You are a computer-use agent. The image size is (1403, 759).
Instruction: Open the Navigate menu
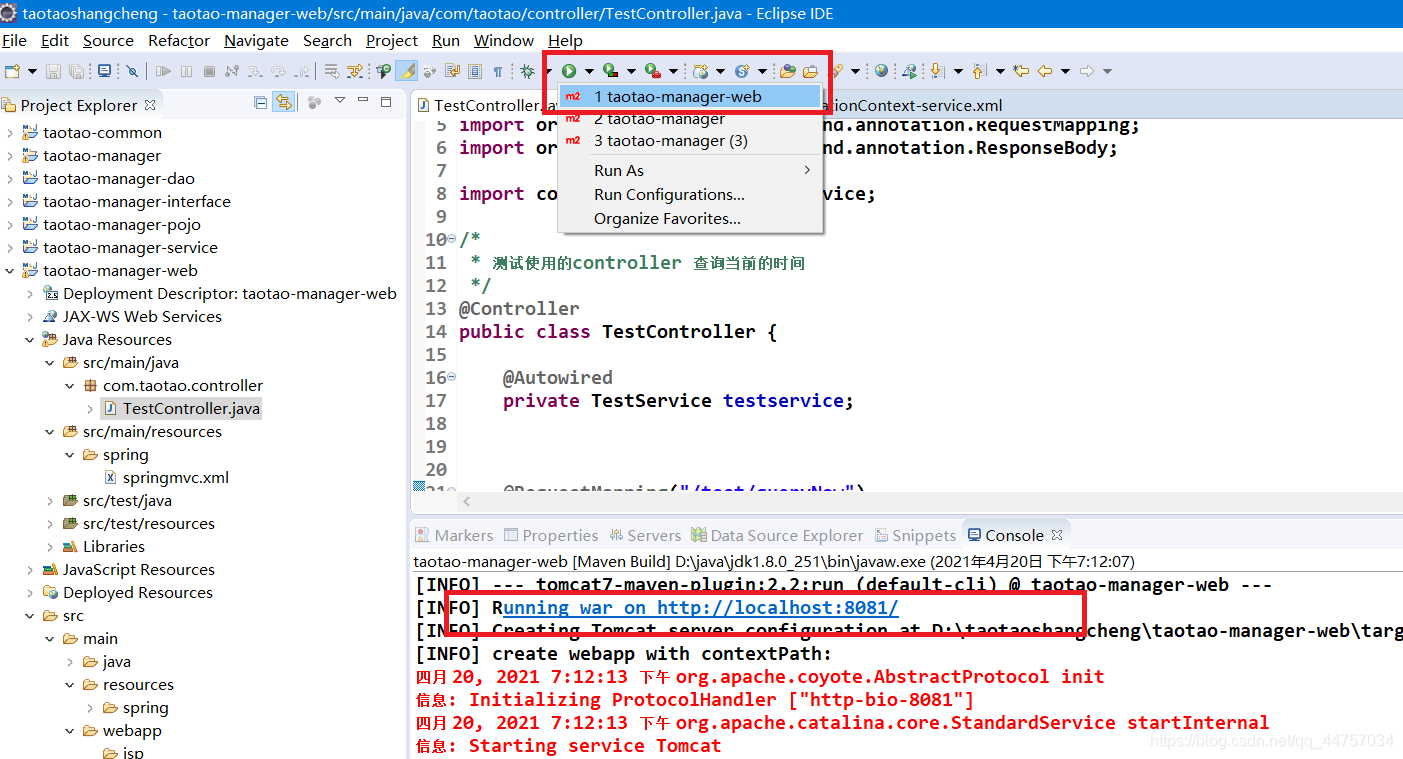point(256,41)
